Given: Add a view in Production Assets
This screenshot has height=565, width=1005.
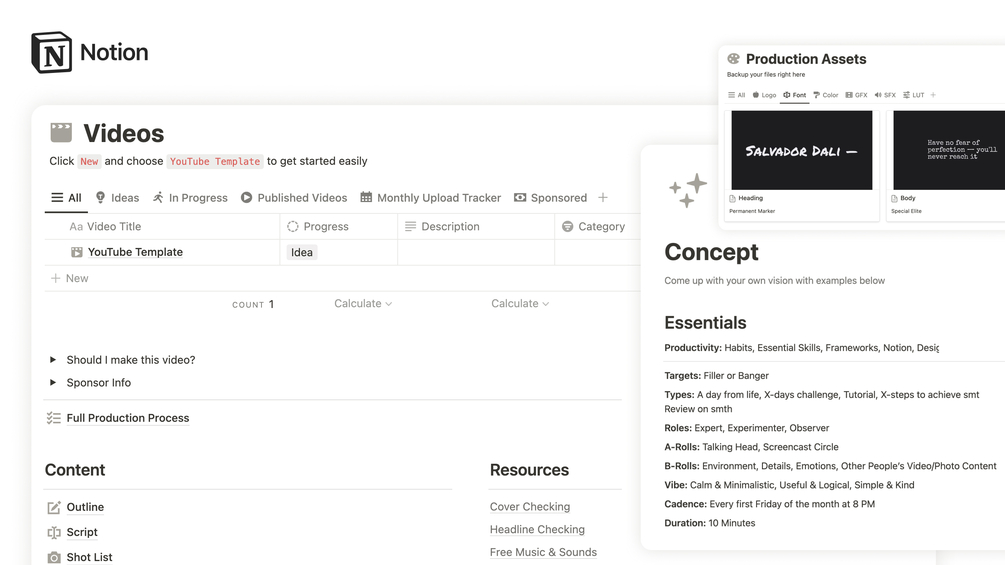Looking at the screenshot, I should click(x=933, y=95).
